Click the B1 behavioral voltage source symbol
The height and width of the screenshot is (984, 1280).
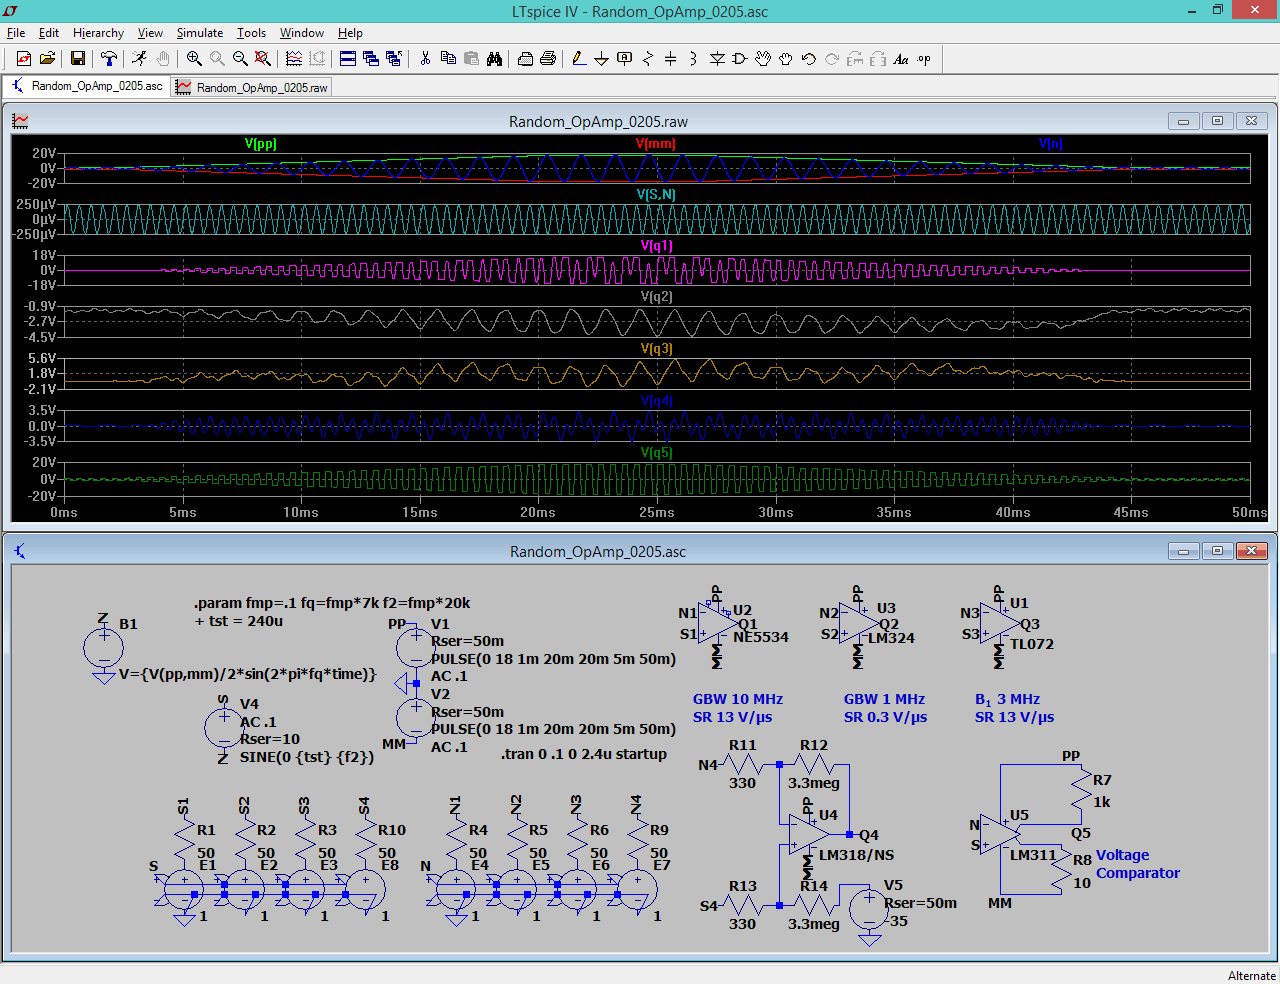[x=103, y=648]
